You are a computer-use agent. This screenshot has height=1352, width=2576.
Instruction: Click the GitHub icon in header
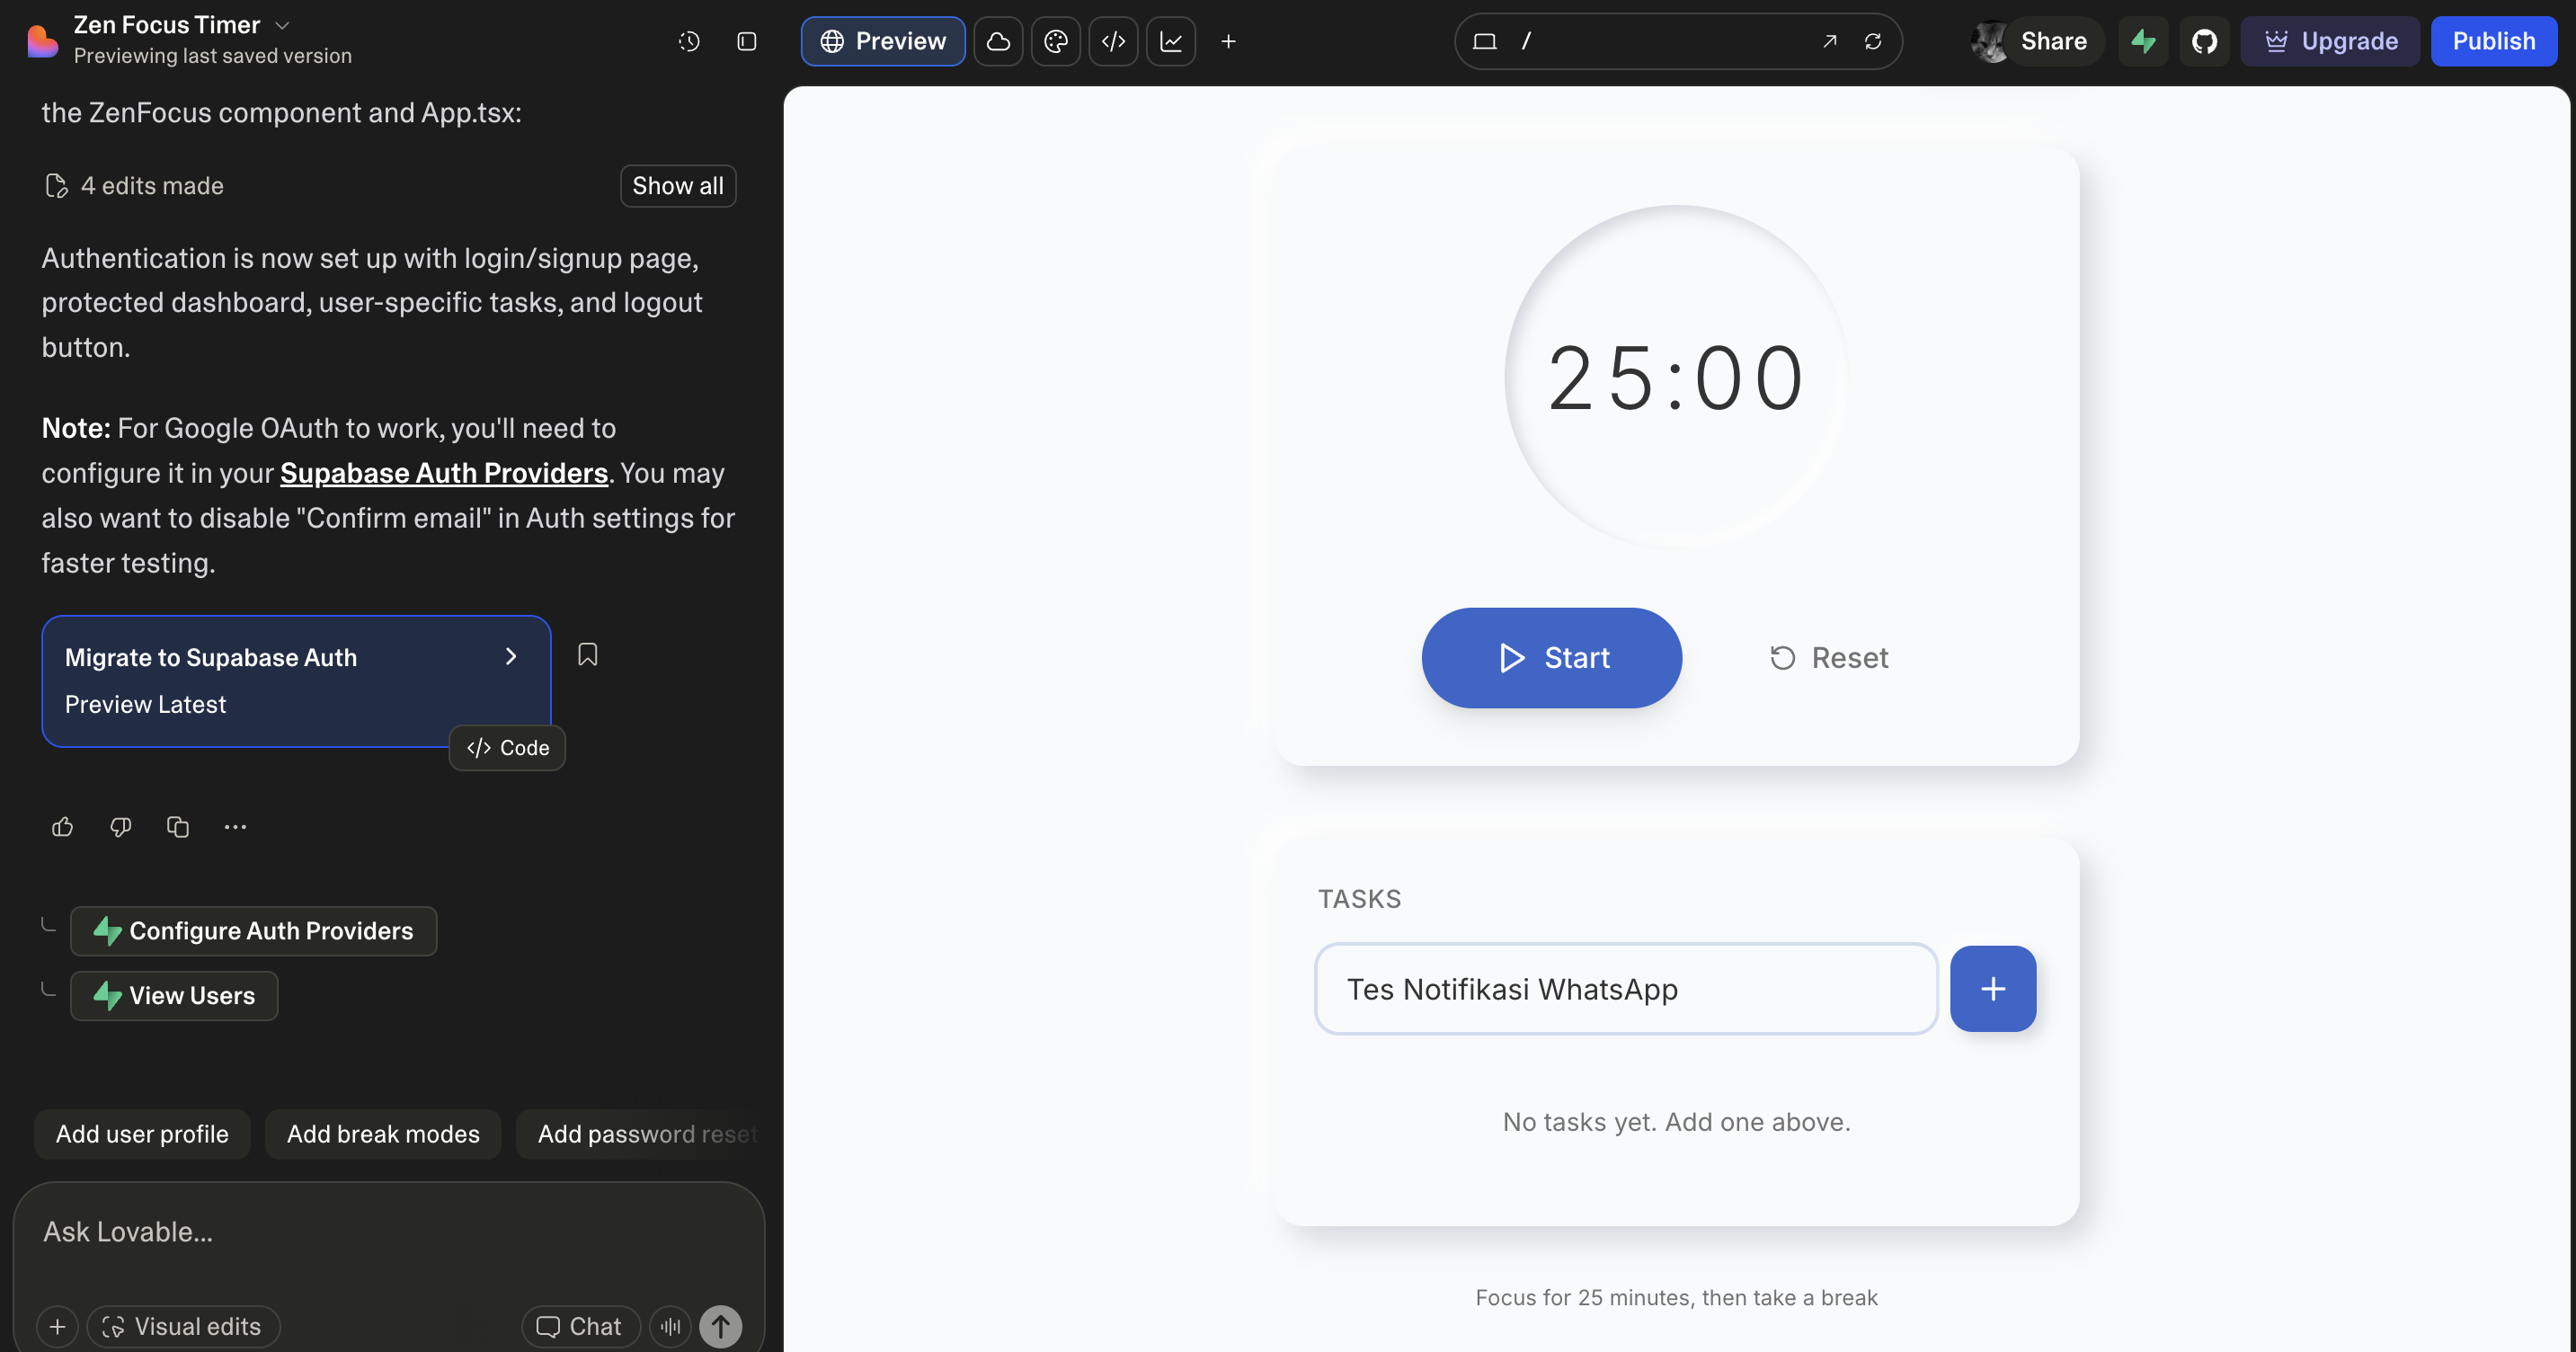tap(2204, 41)
